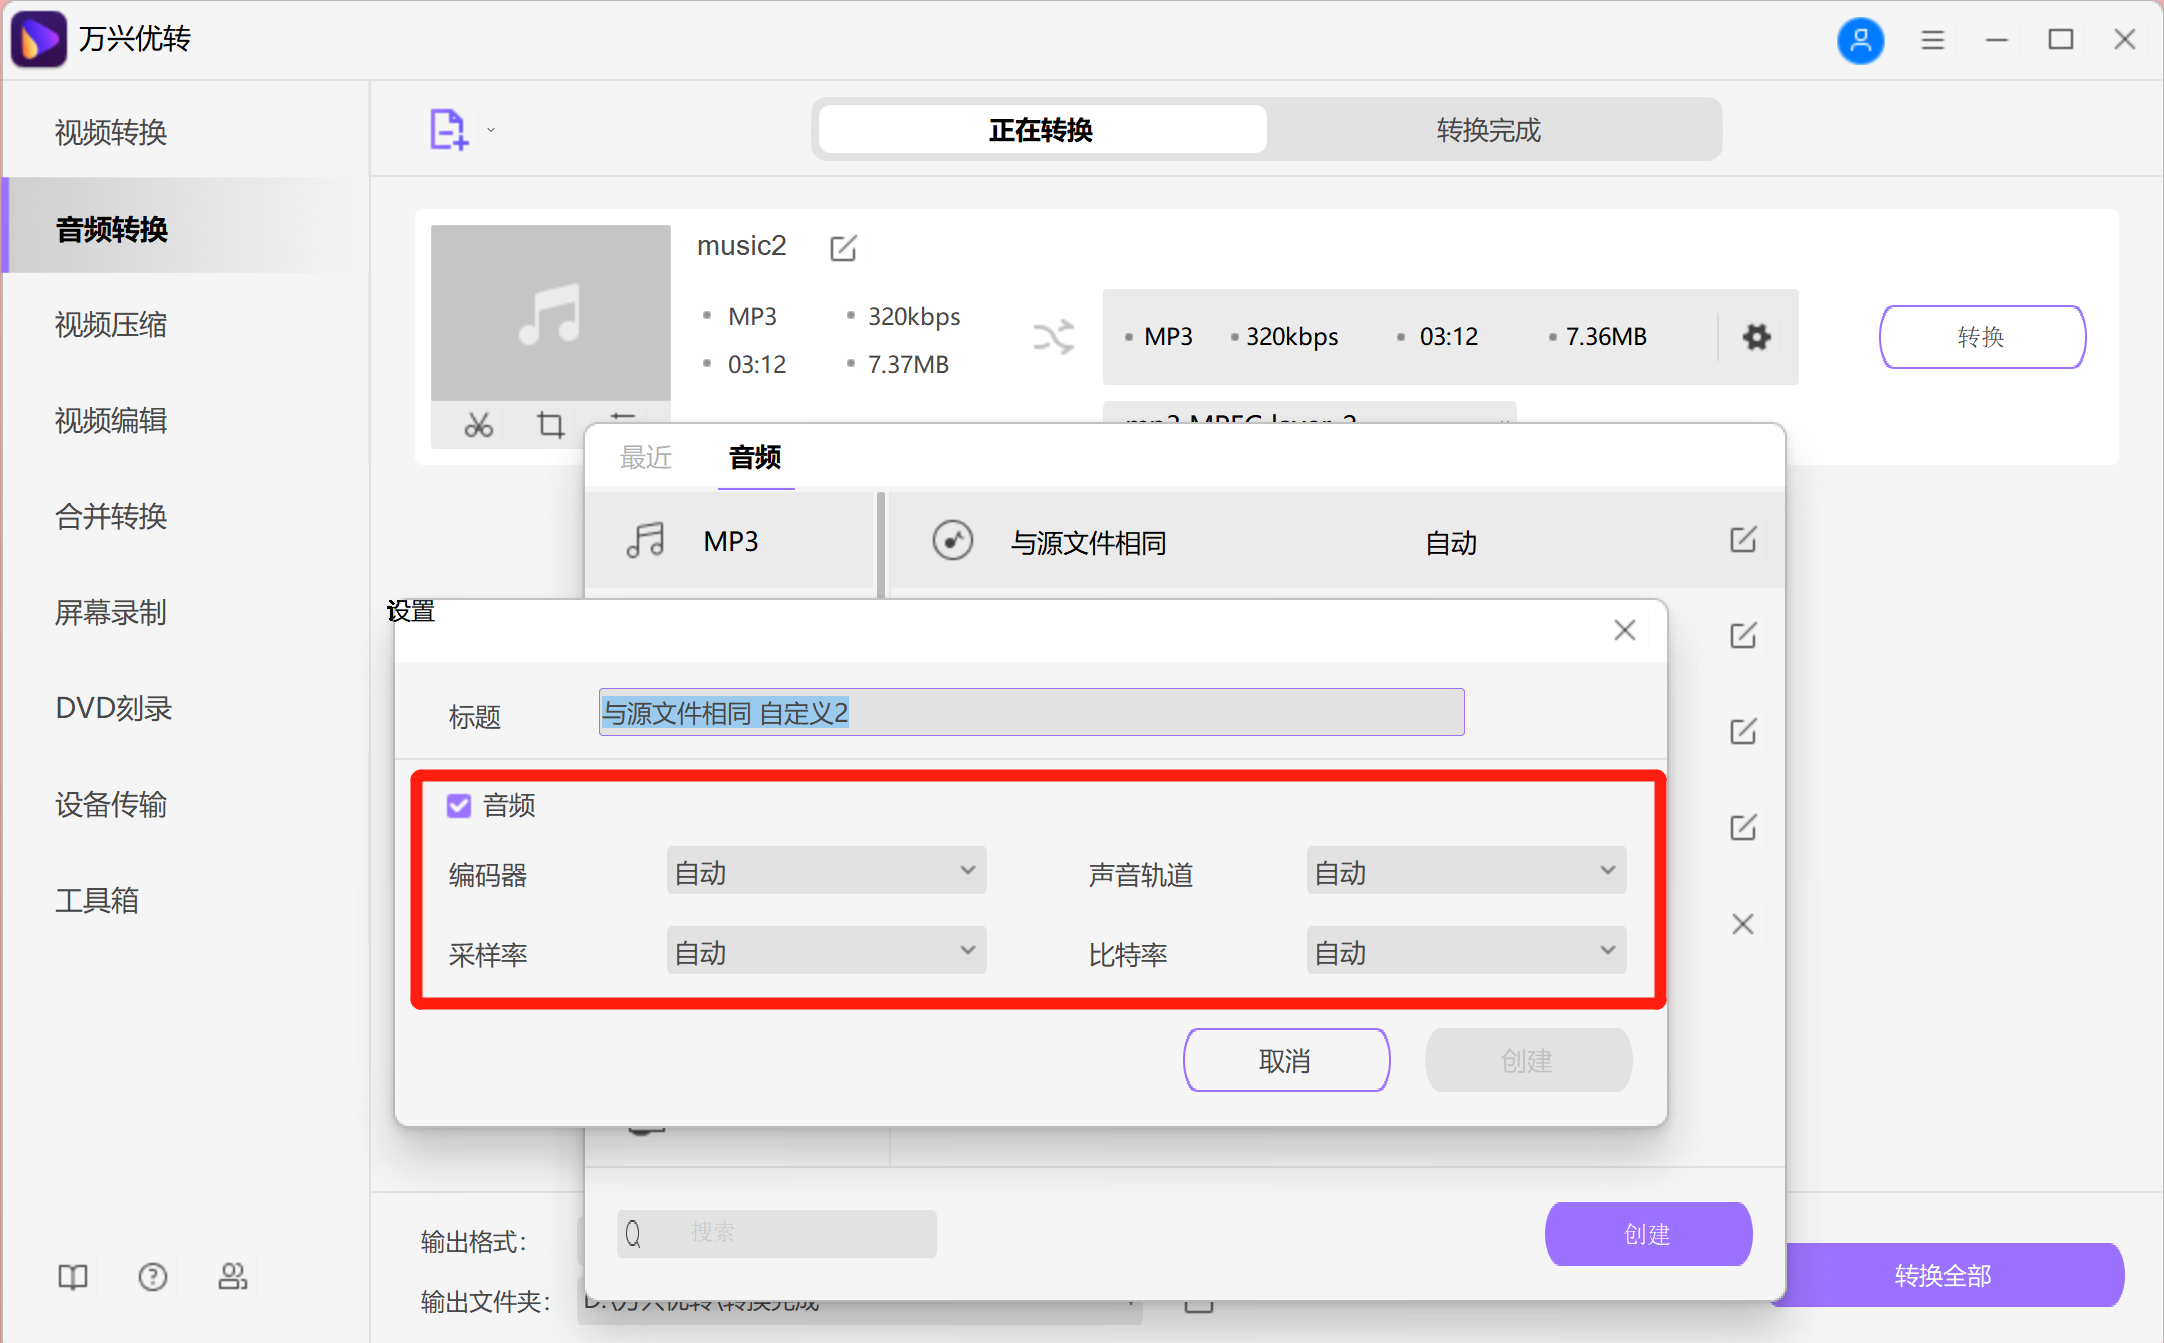Open the hamburger menu icon in title bar
Viewport: 2164px width, 1343px height.
point(1932,40)
